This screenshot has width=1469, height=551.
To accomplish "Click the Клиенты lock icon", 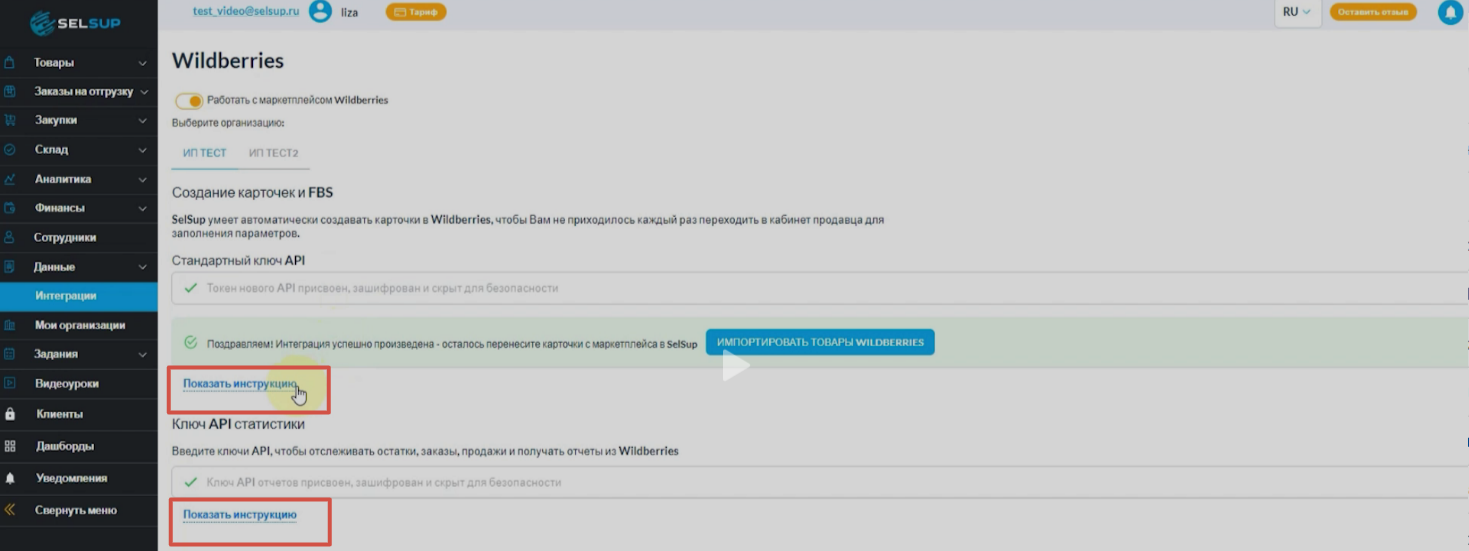I will click(10, 414).
